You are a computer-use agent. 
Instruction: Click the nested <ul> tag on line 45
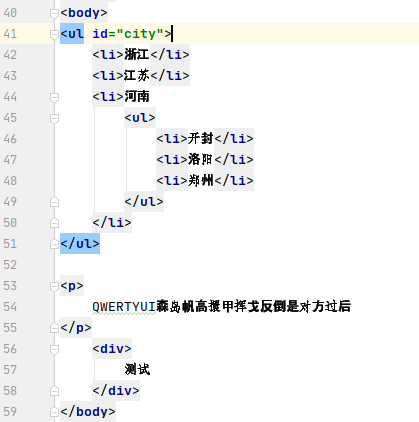140,118
